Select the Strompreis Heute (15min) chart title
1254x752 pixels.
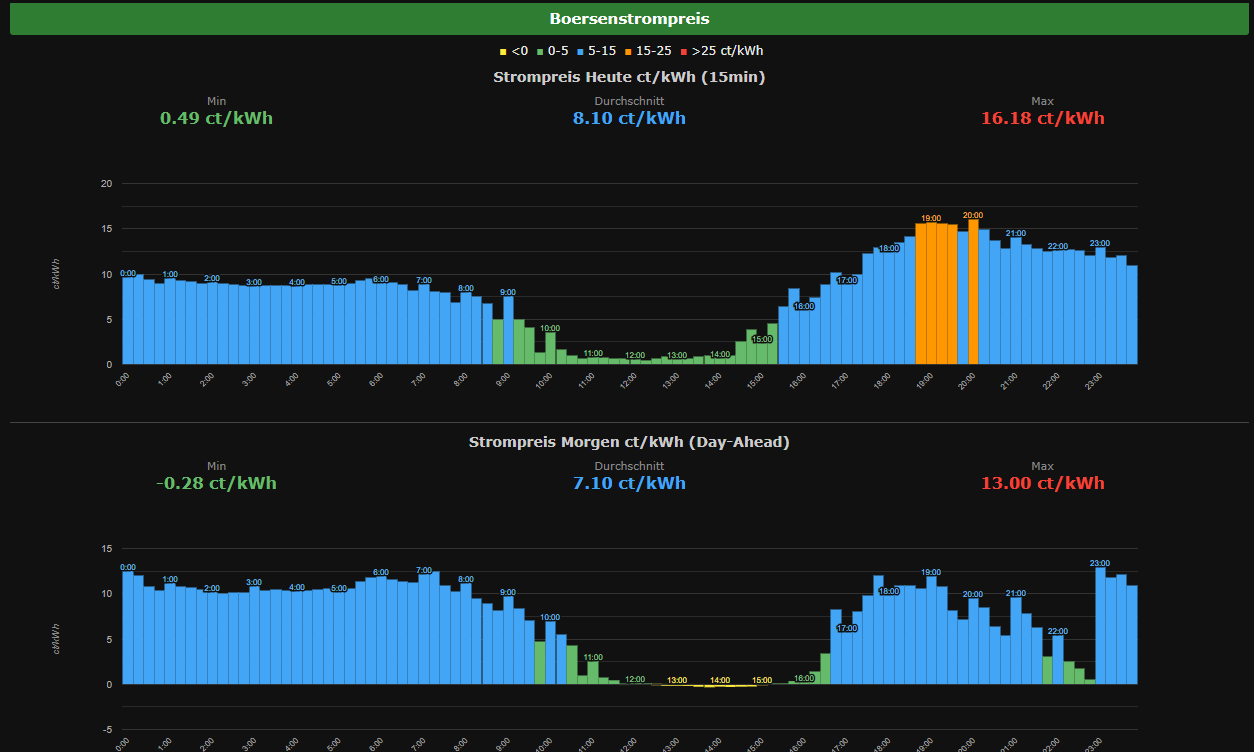click(x=629, y=77)
